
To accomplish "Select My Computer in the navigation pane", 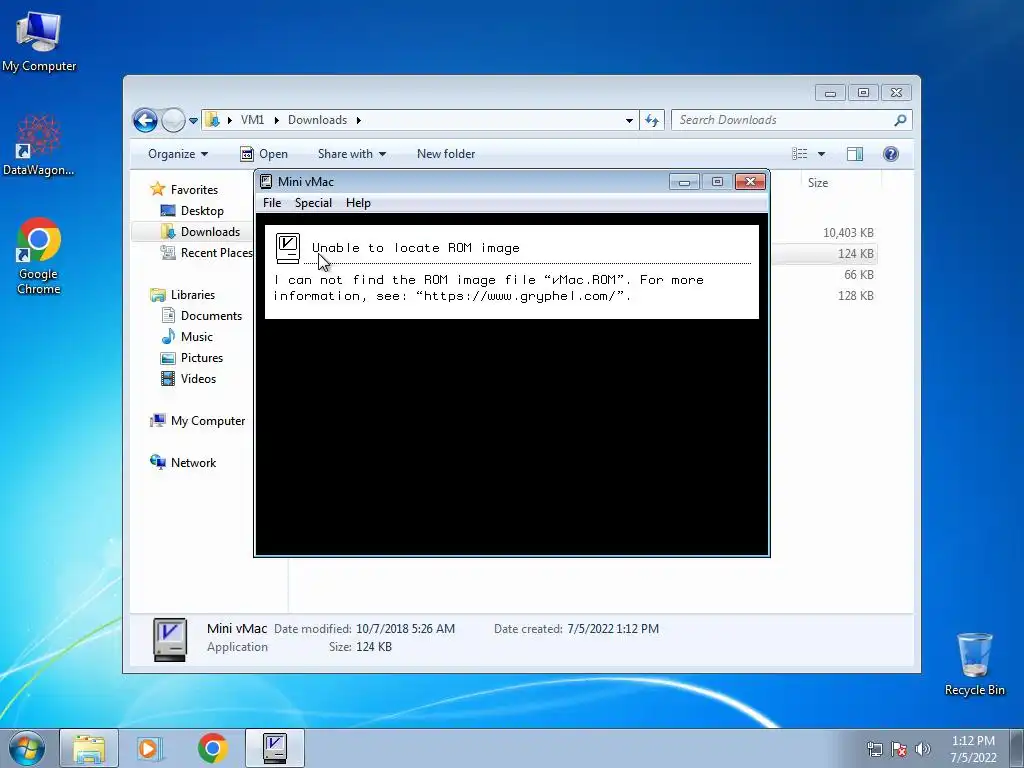I will (208, 421).
